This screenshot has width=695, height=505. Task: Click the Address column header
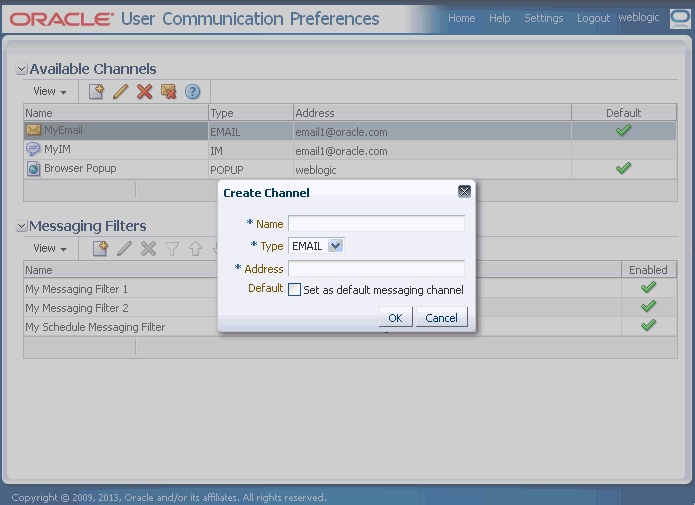432,113
